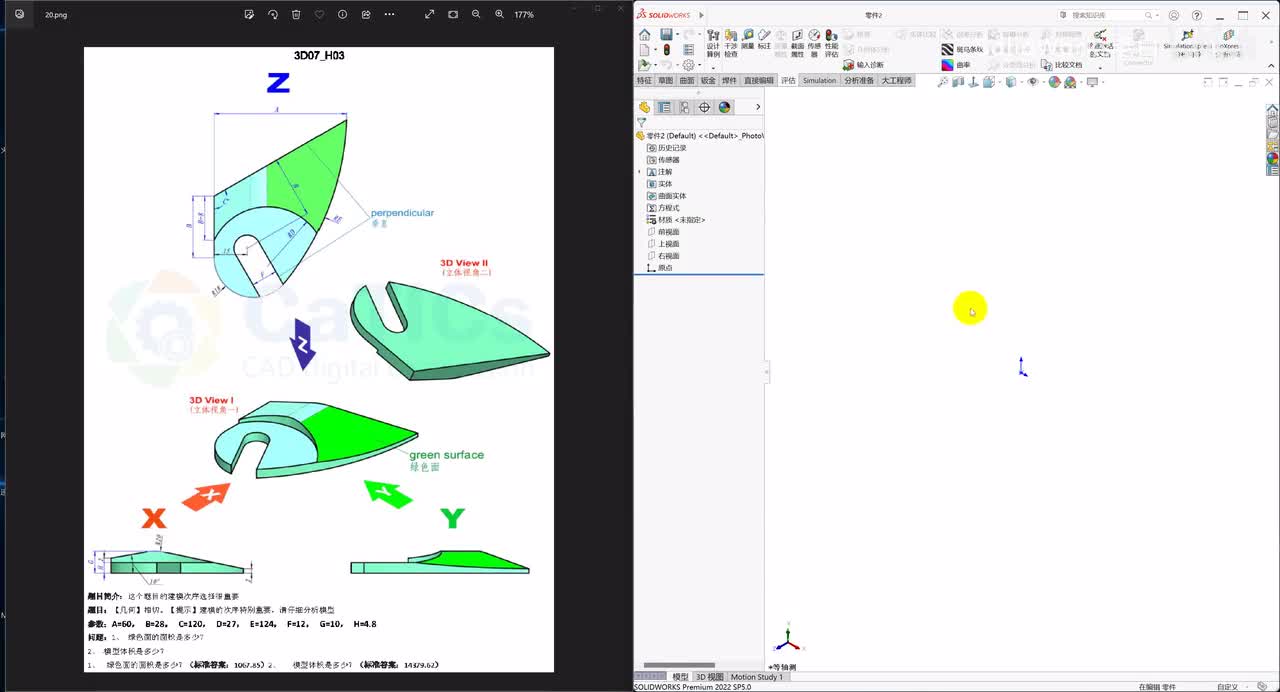Click the SOLIDWORKS Home icon
Viewport: 1280px width, 692px height.
click(645, 35)
